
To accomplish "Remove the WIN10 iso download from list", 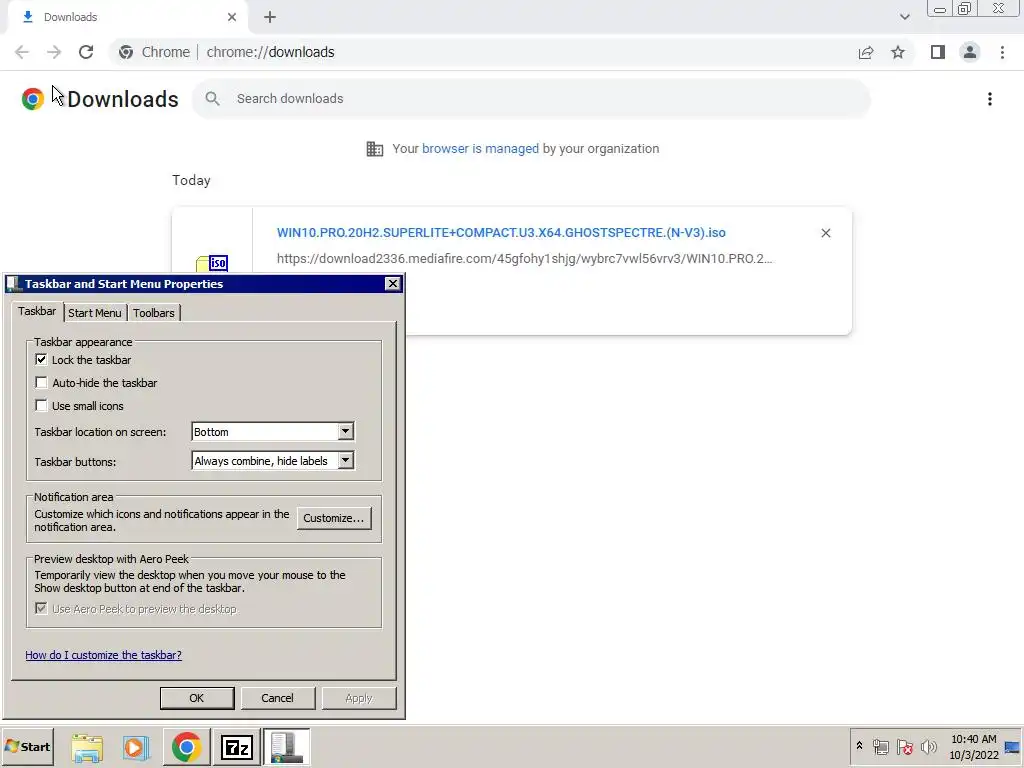I will (x=825, y=233).
